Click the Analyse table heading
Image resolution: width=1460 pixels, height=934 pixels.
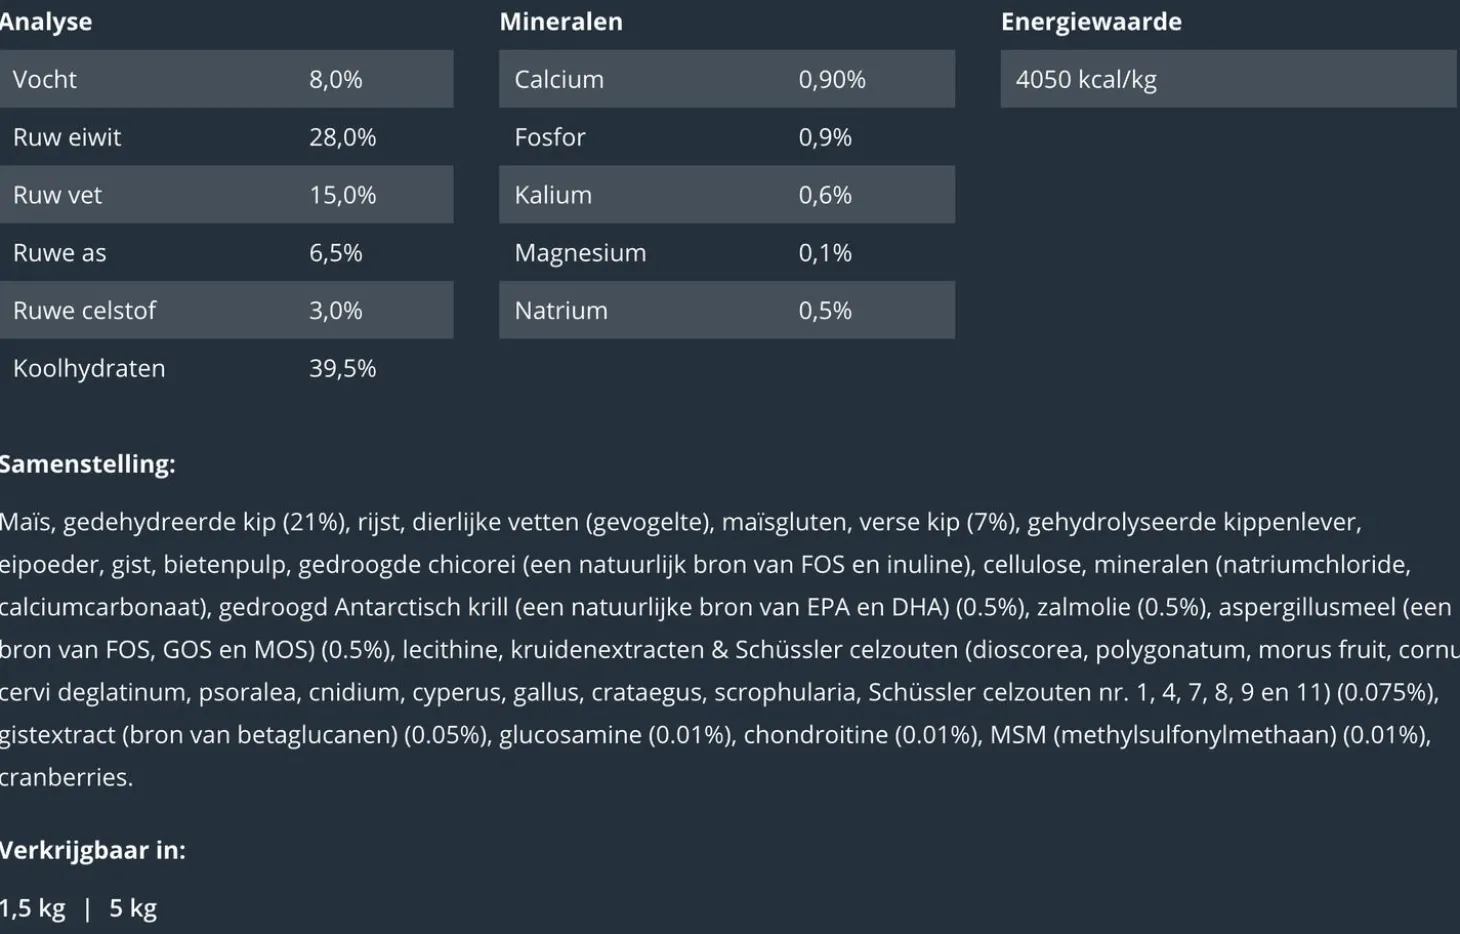[x=46, y=22]
